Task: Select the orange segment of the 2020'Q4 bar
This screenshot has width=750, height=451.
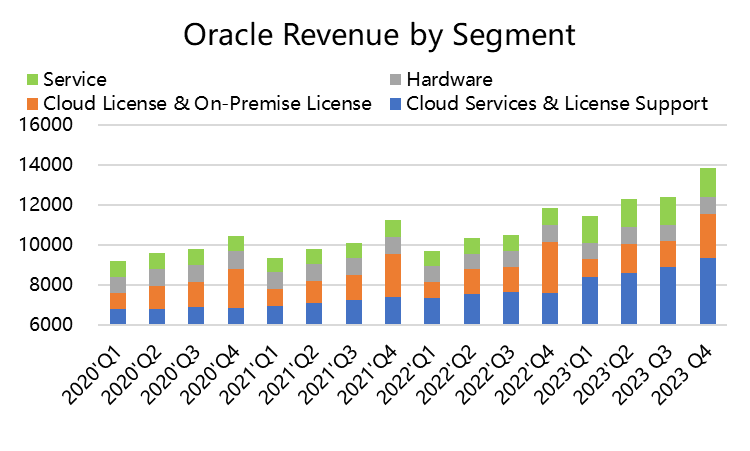Action: (236, 288)
